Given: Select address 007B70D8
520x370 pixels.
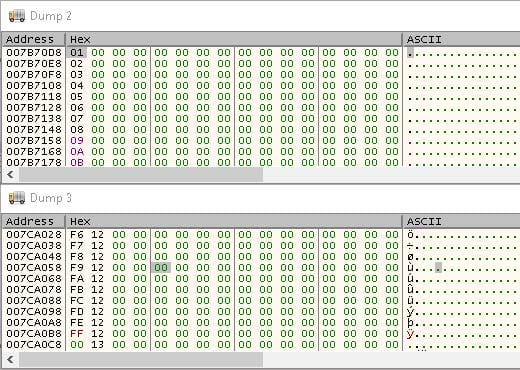Looking at the screenshot, I should click(x=34, y=53).
